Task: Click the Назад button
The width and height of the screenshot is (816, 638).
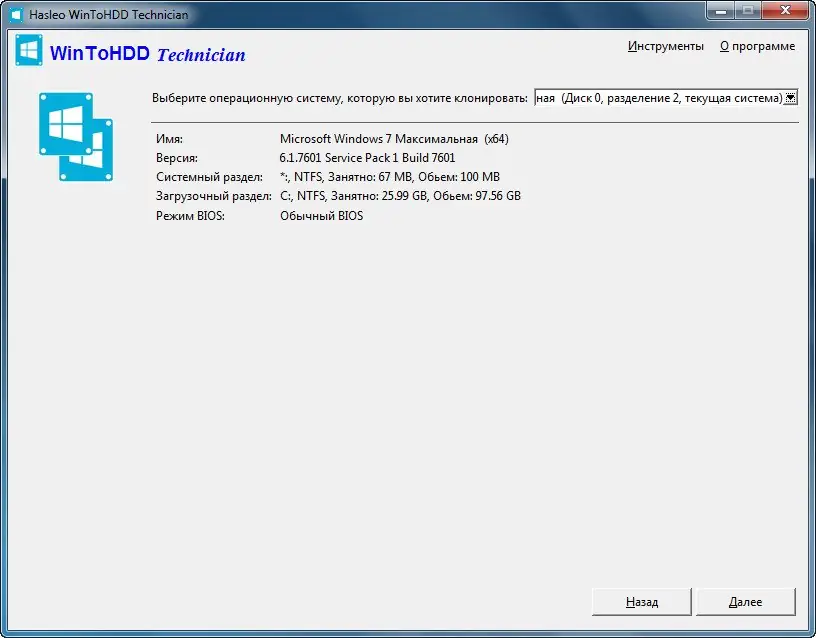Action: (642, 602)
